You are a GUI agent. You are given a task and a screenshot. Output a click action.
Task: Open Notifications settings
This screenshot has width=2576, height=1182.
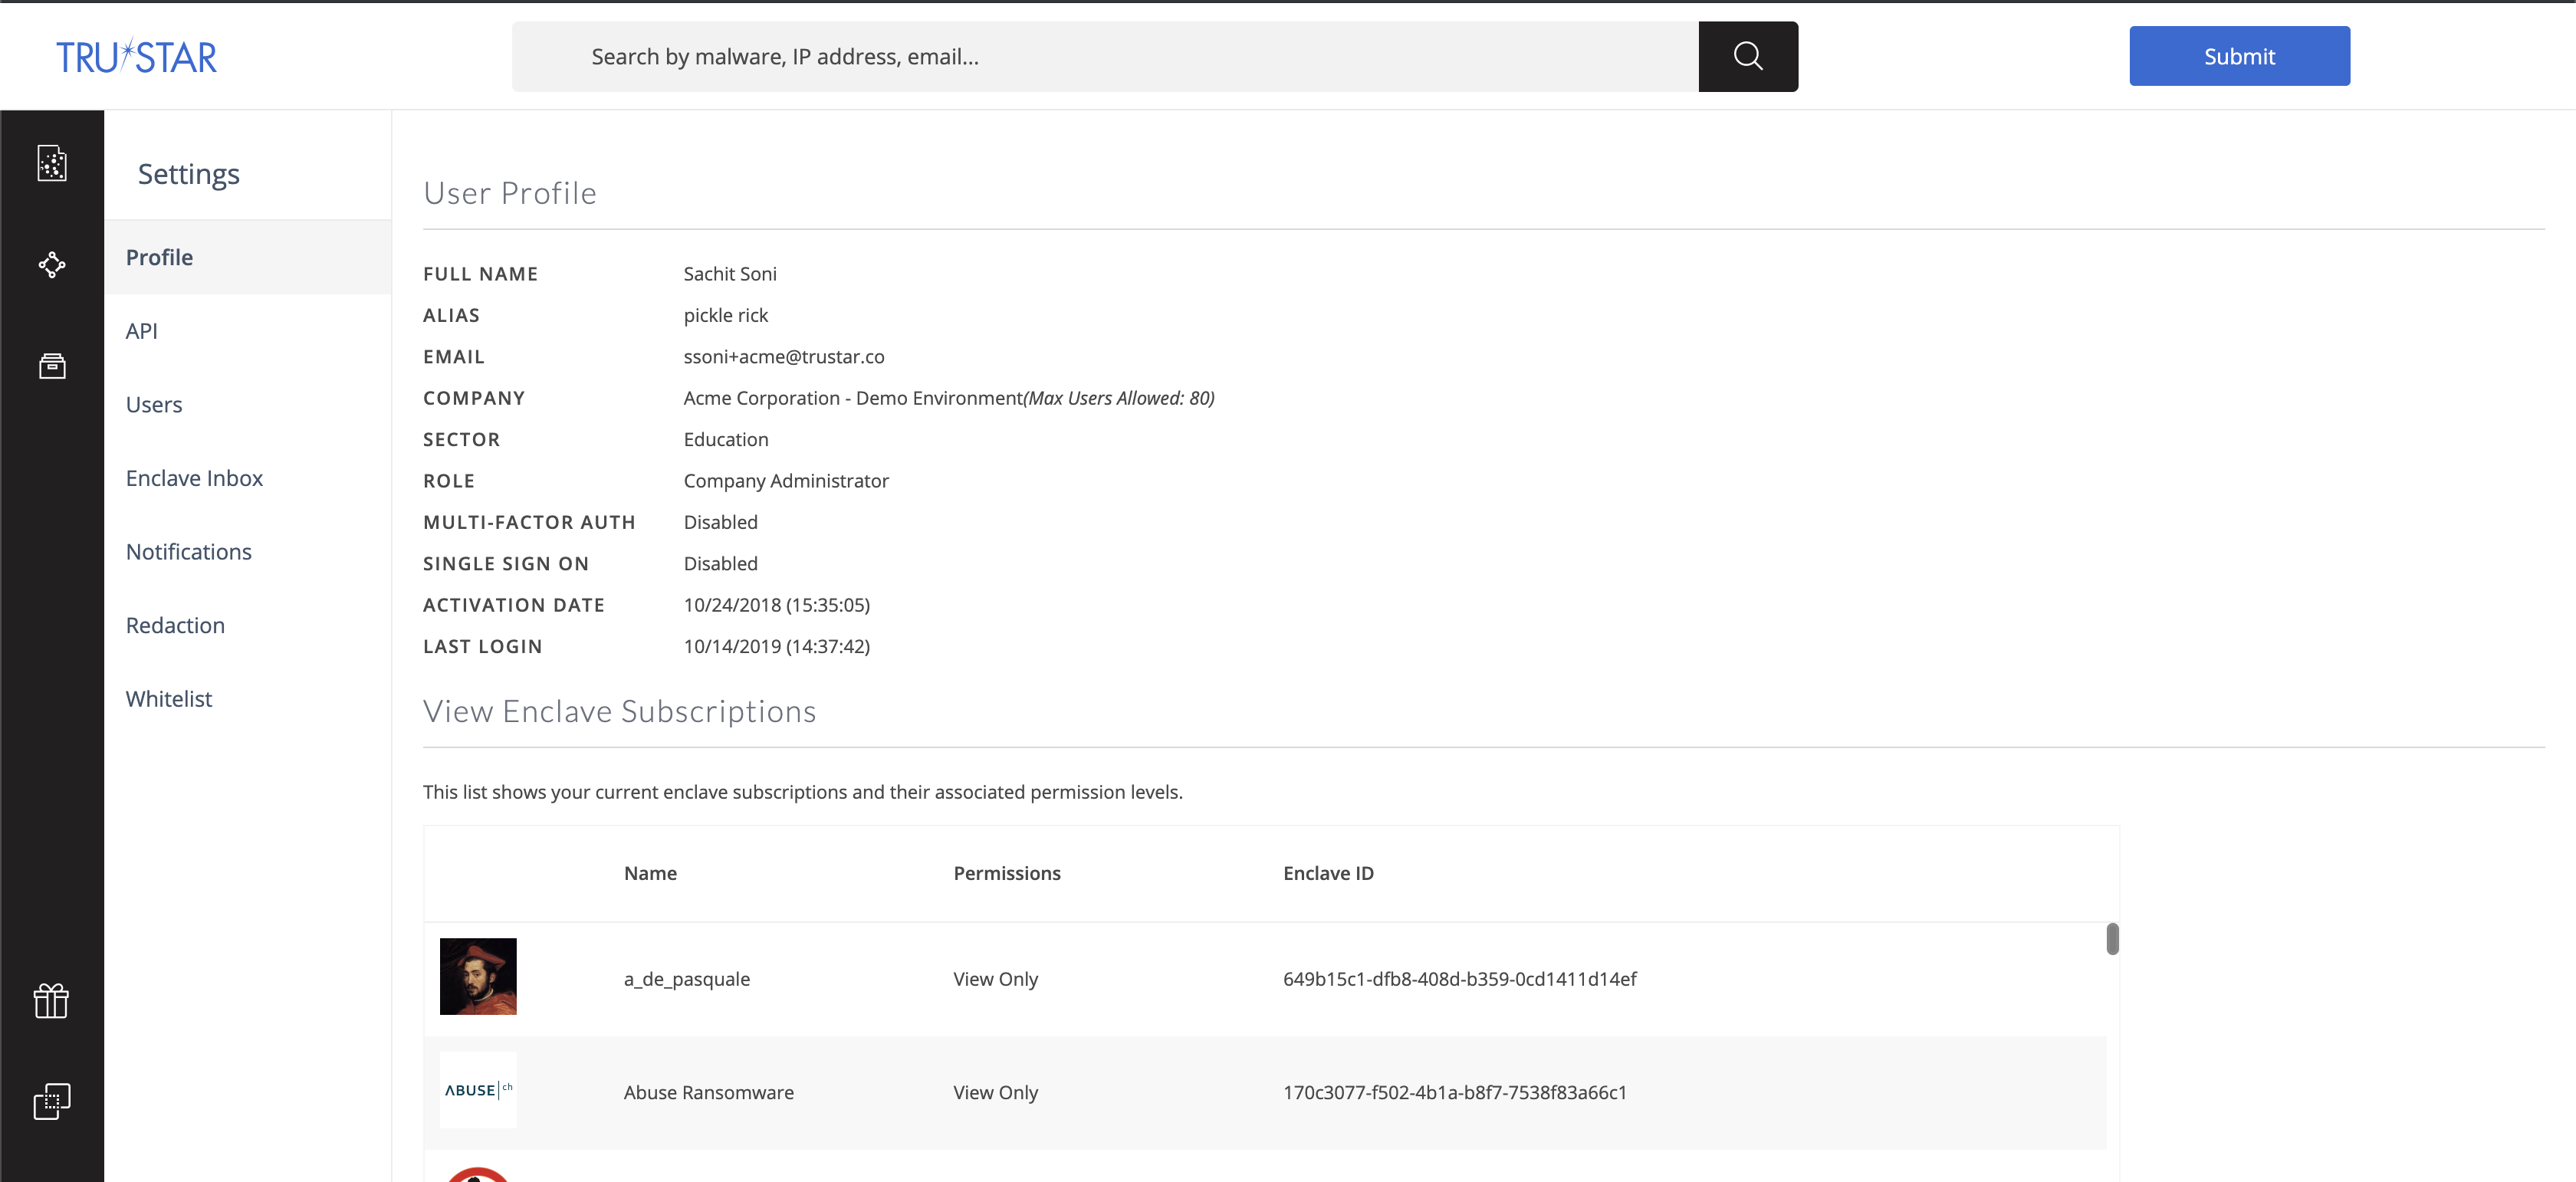point(247,551)
